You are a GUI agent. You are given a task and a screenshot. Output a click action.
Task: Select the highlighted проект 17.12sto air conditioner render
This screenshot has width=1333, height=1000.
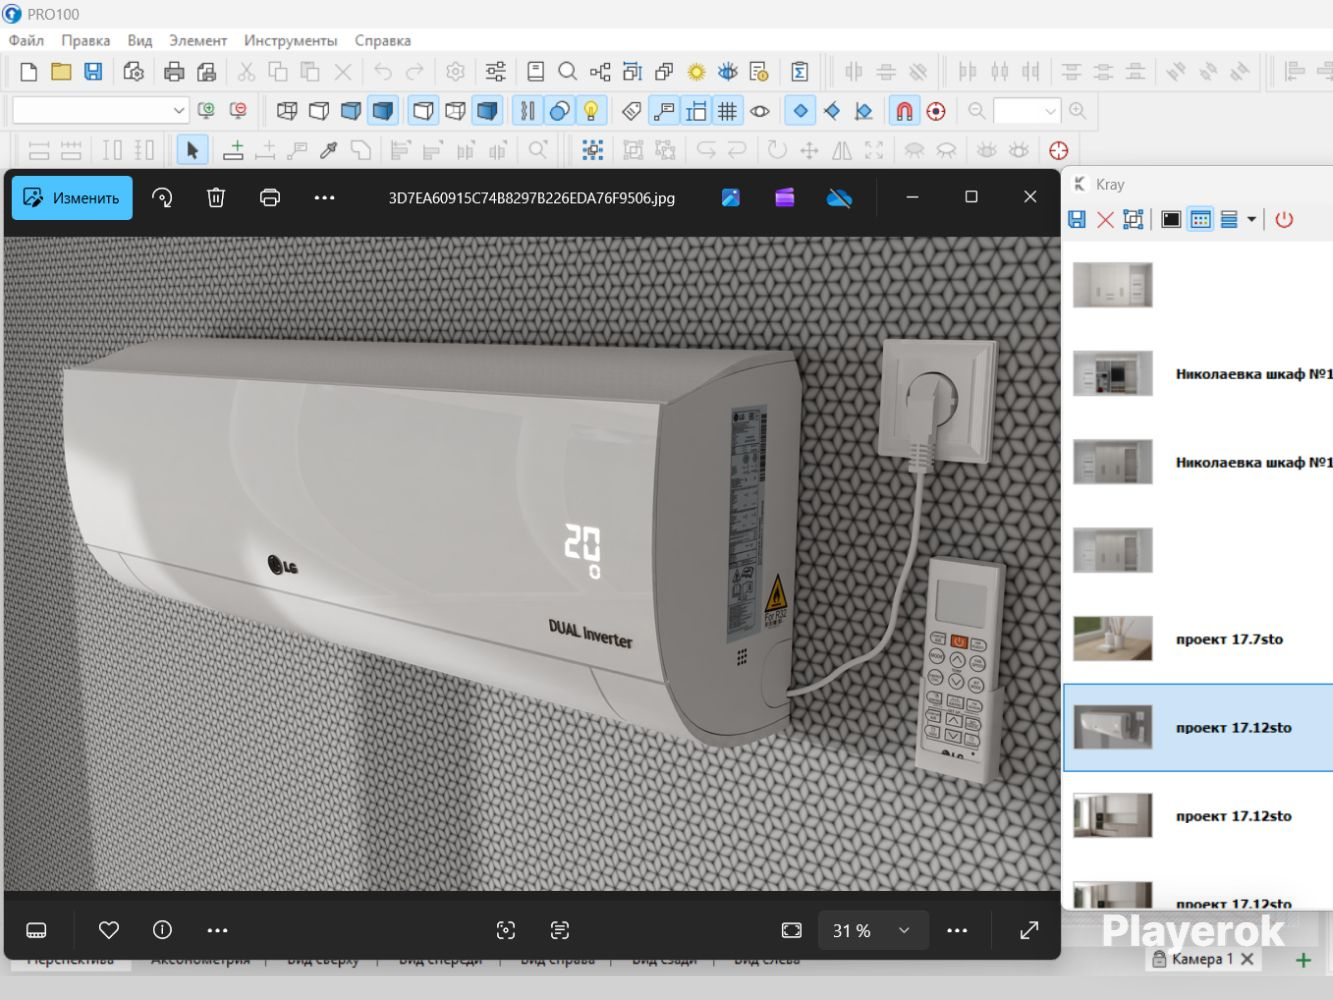pyautogui.click(x=1198, y=727)
